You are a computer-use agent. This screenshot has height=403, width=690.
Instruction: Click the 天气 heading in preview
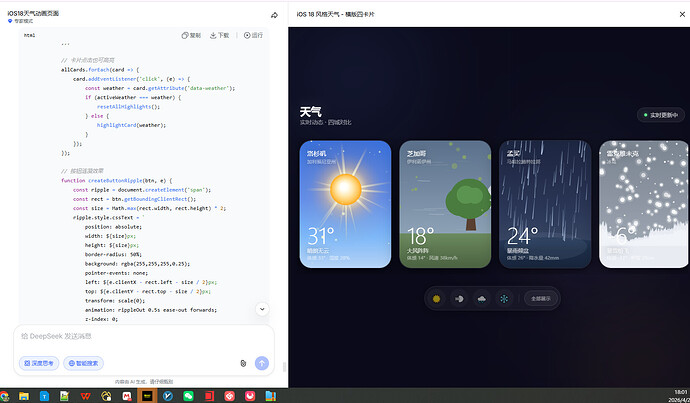pyautogui.click(x=311, y=111)
